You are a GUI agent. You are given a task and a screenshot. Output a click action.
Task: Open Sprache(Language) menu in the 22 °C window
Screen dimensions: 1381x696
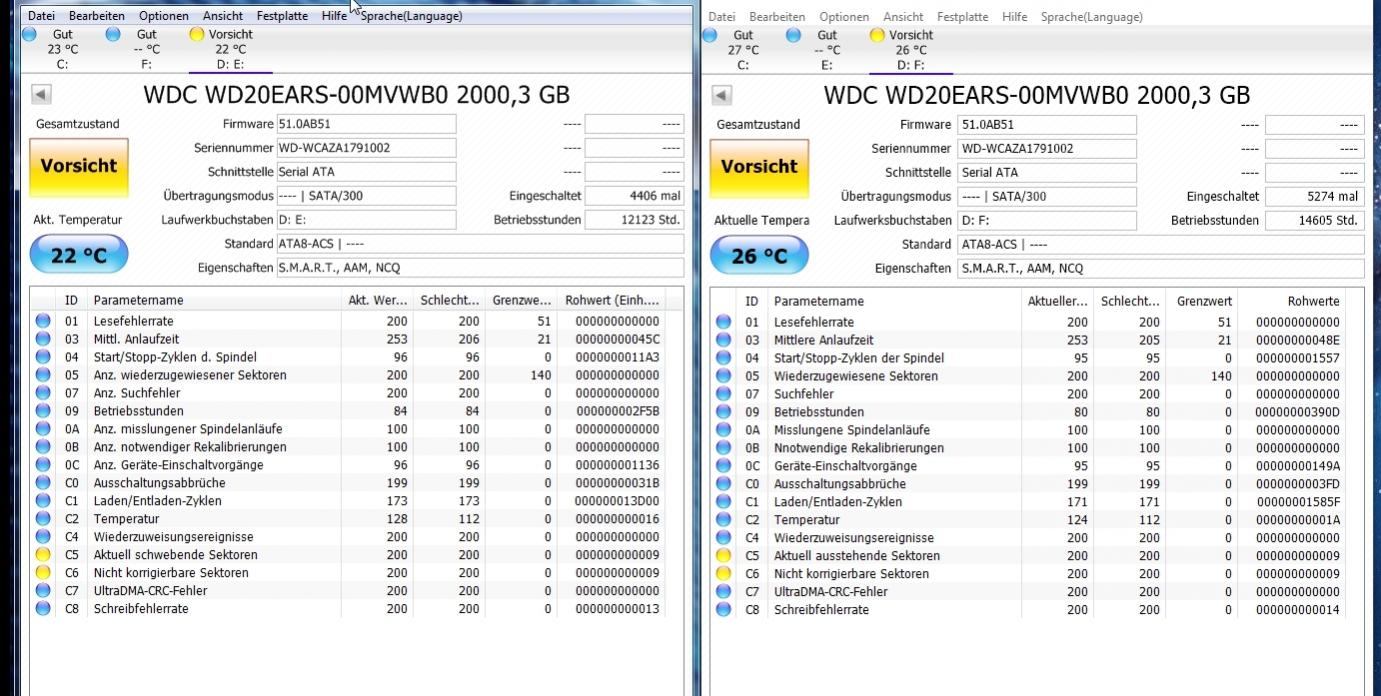click(411, 16)
